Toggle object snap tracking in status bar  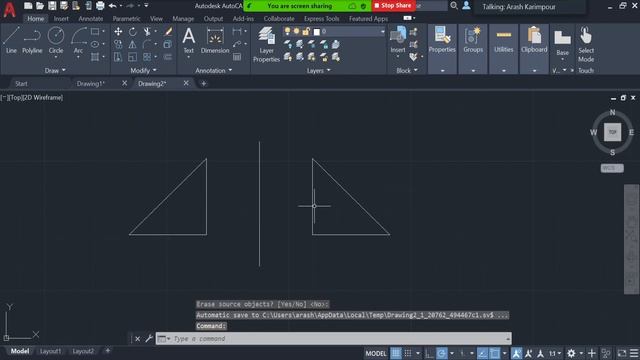tap(482, 353)
